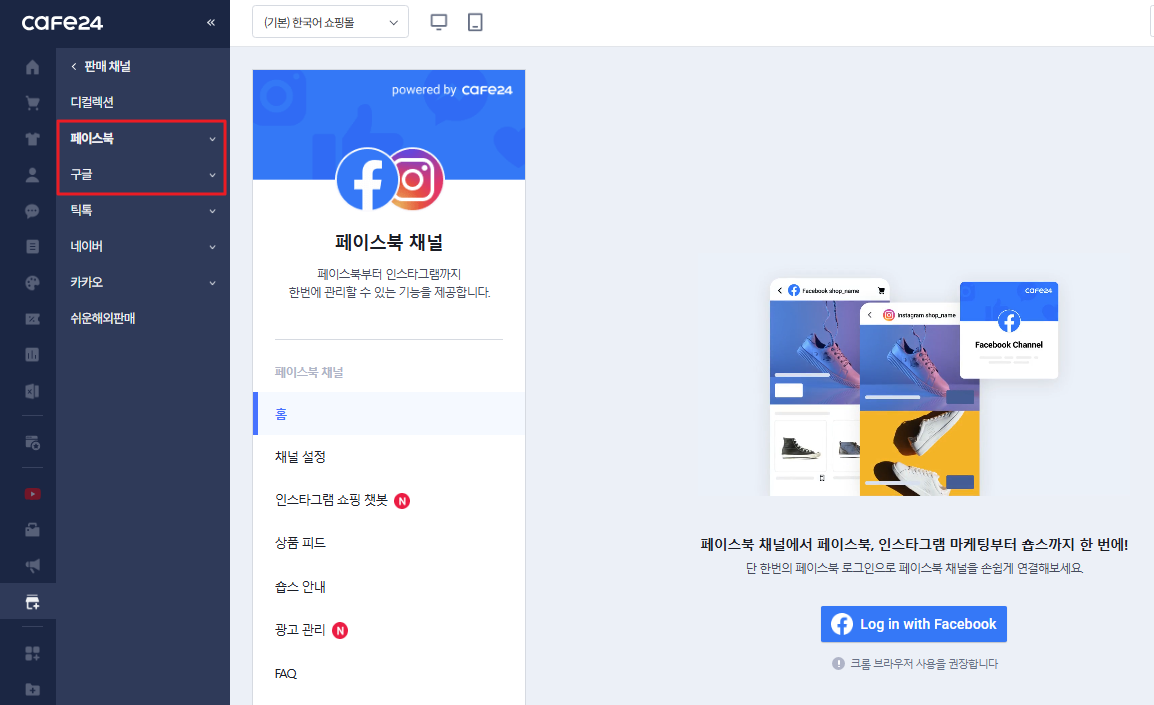Screen dimensions: 1154x705
Task: Expand the 구글 menu chevron
Action: [213, 175]
